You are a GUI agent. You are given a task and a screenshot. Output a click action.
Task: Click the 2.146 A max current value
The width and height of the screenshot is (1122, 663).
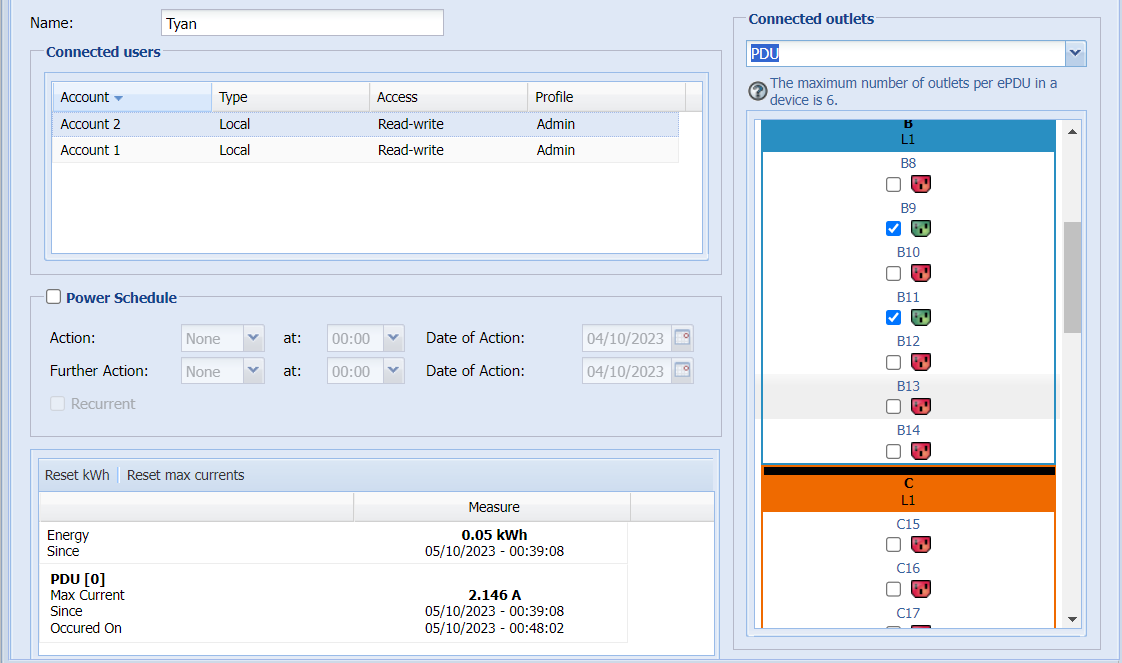494,595
